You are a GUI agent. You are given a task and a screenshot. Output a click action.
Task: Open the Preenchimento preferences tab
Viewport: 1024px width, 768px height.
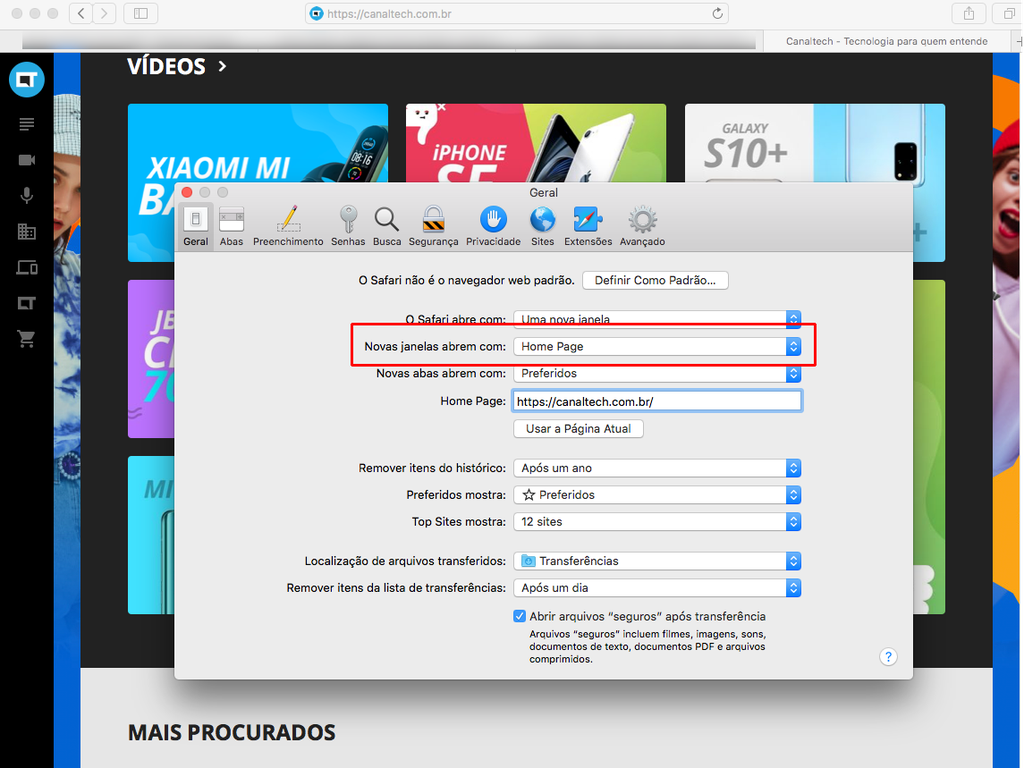click(x=288, y=226)
